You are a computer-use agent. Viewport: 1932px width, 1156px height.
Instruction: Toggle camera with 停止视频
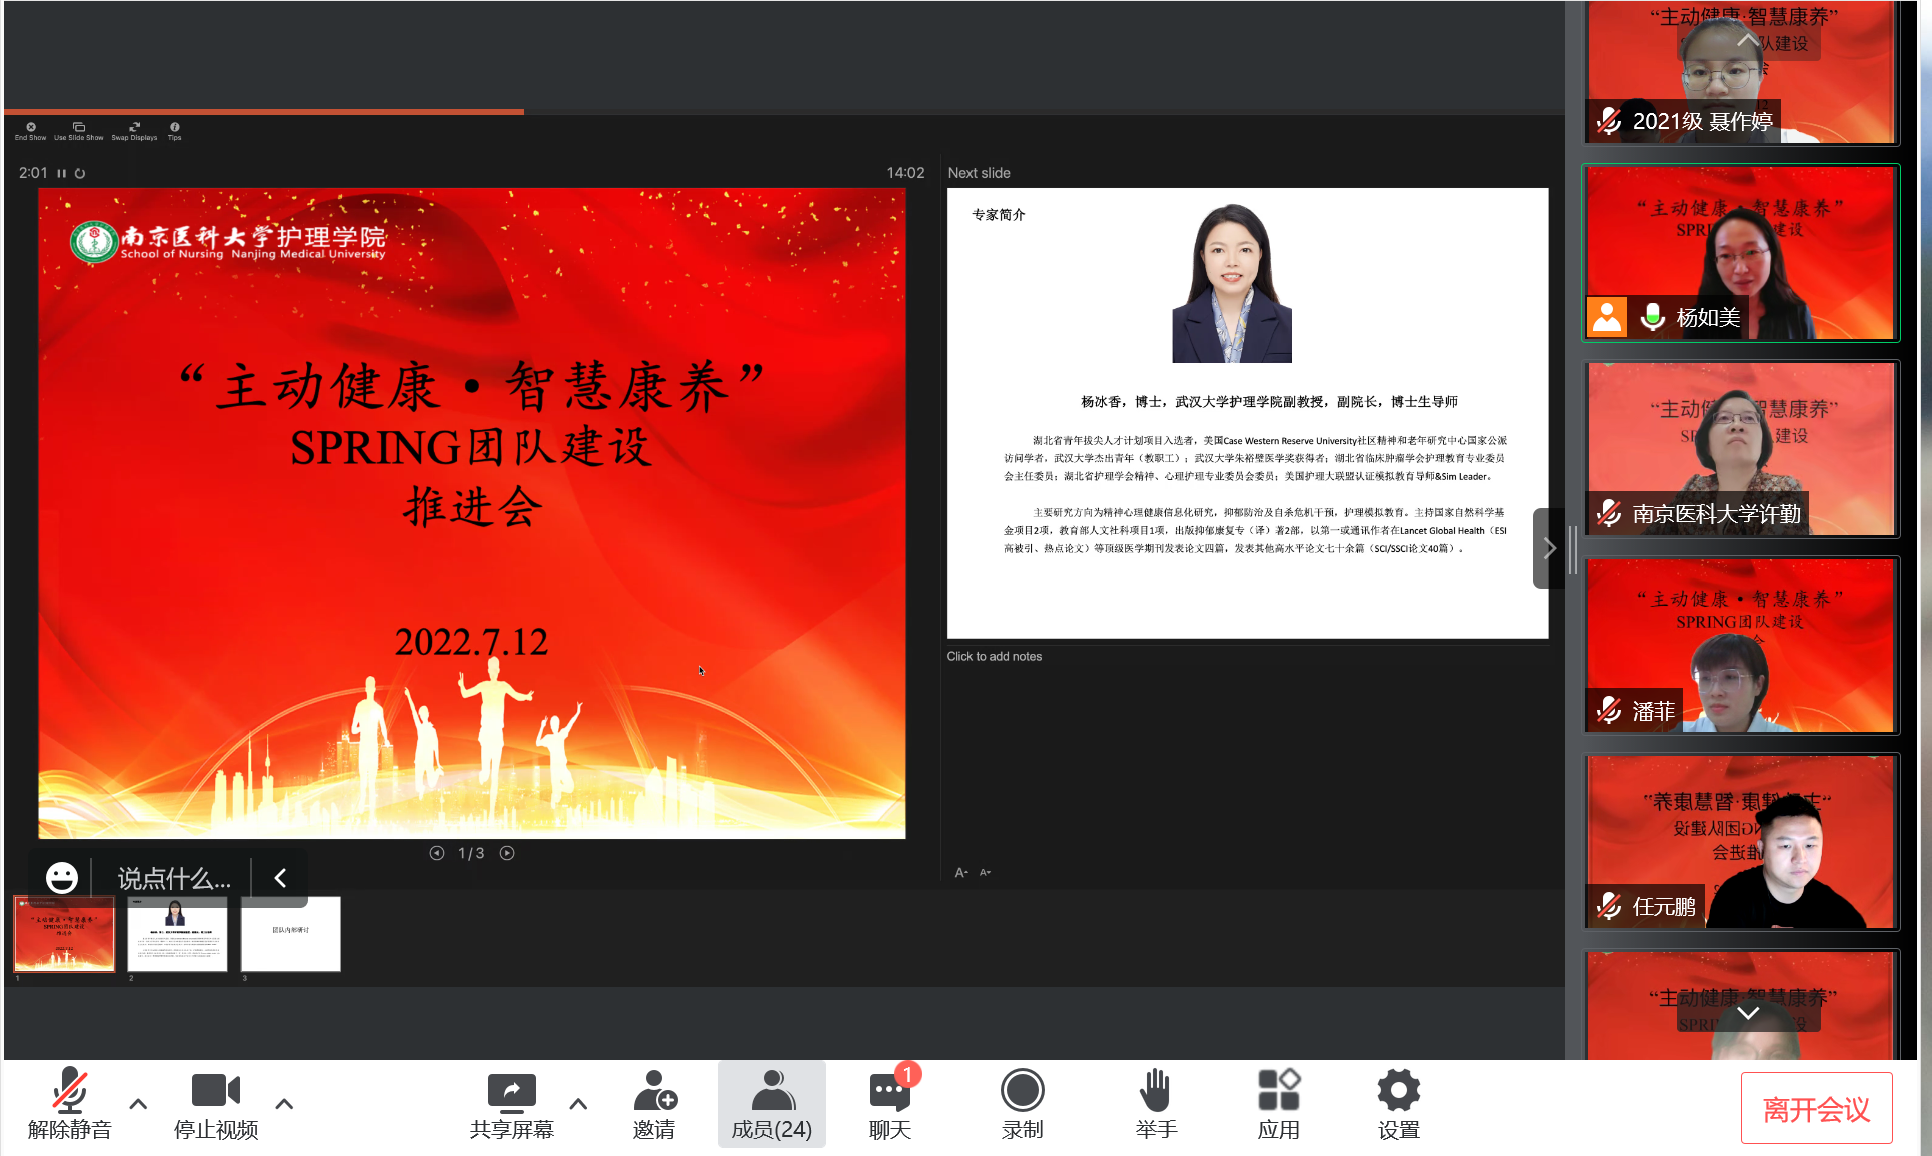215,1092
